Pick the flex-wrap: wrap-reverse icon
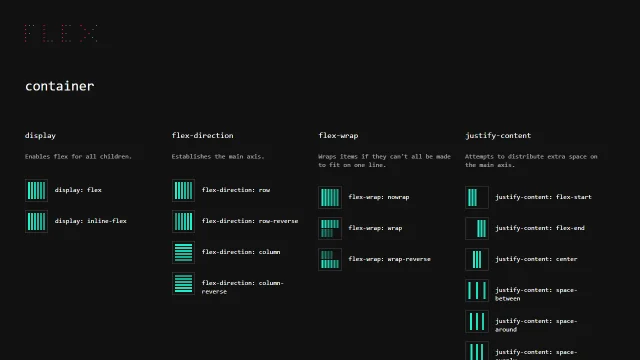Image resolution: width=640 pixels, height=360 pixels. point(330,260)
